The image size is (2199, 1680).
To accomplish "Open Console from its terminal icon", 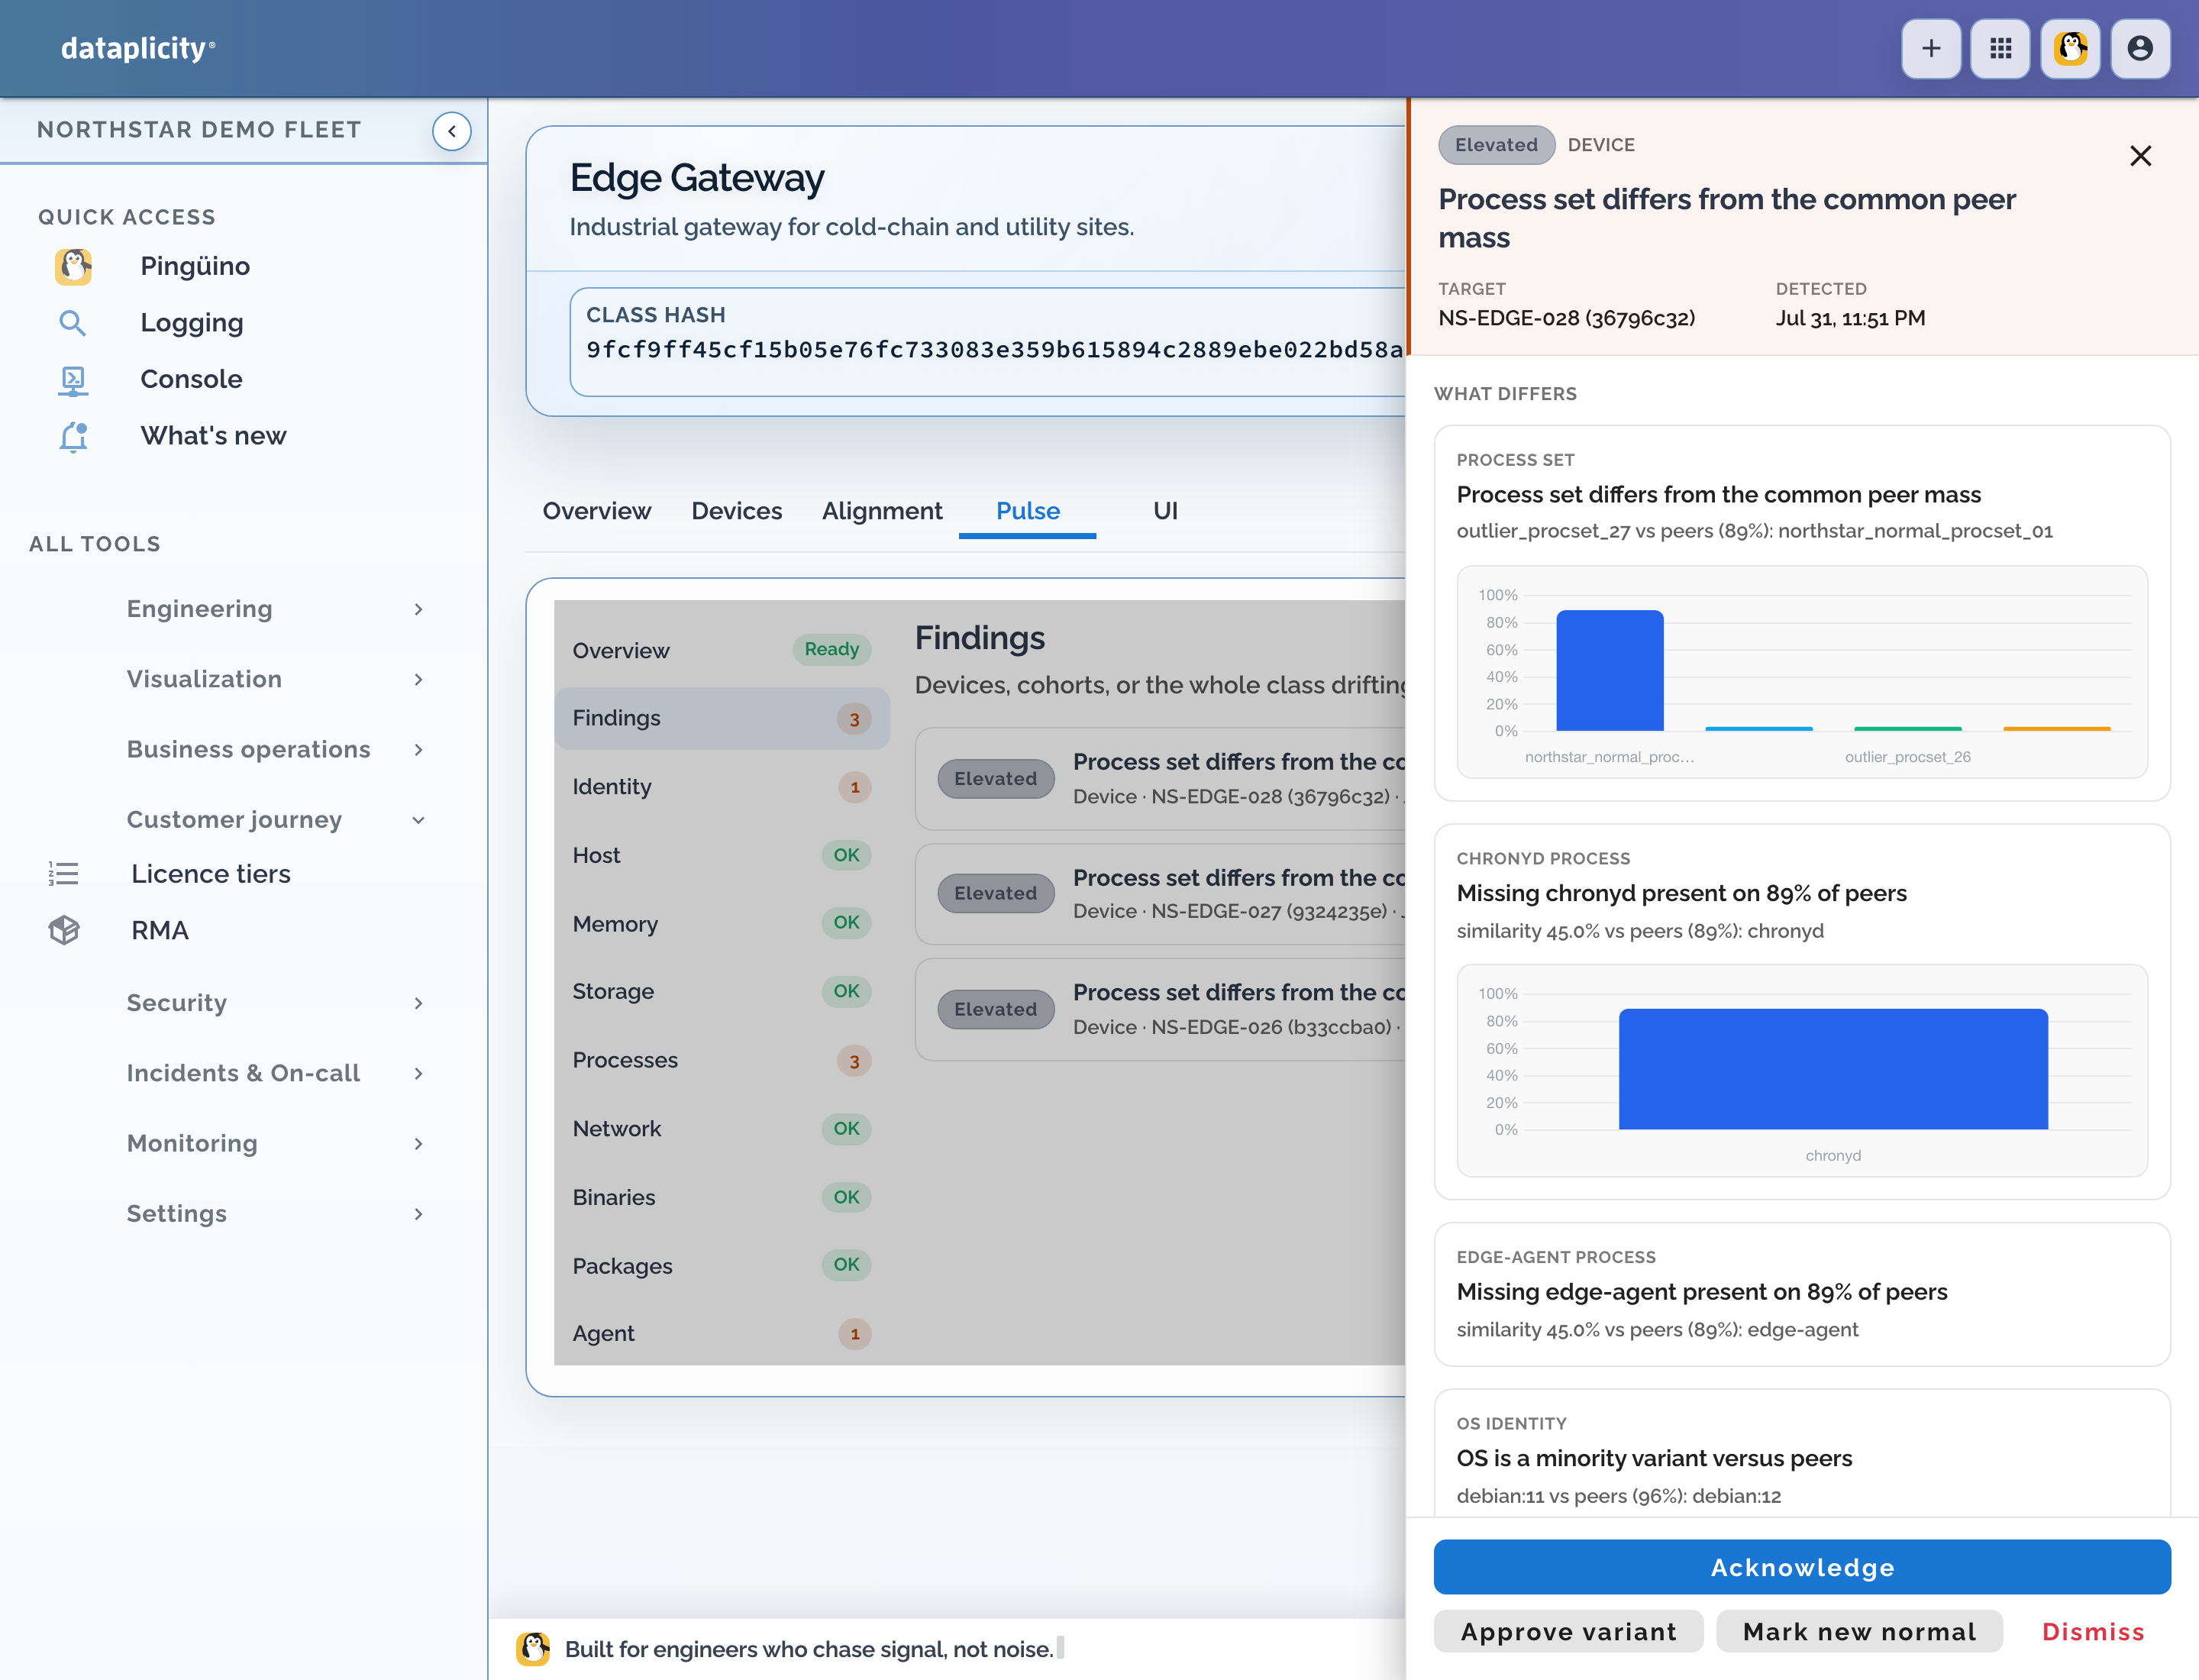I will (x=72, y=379).
